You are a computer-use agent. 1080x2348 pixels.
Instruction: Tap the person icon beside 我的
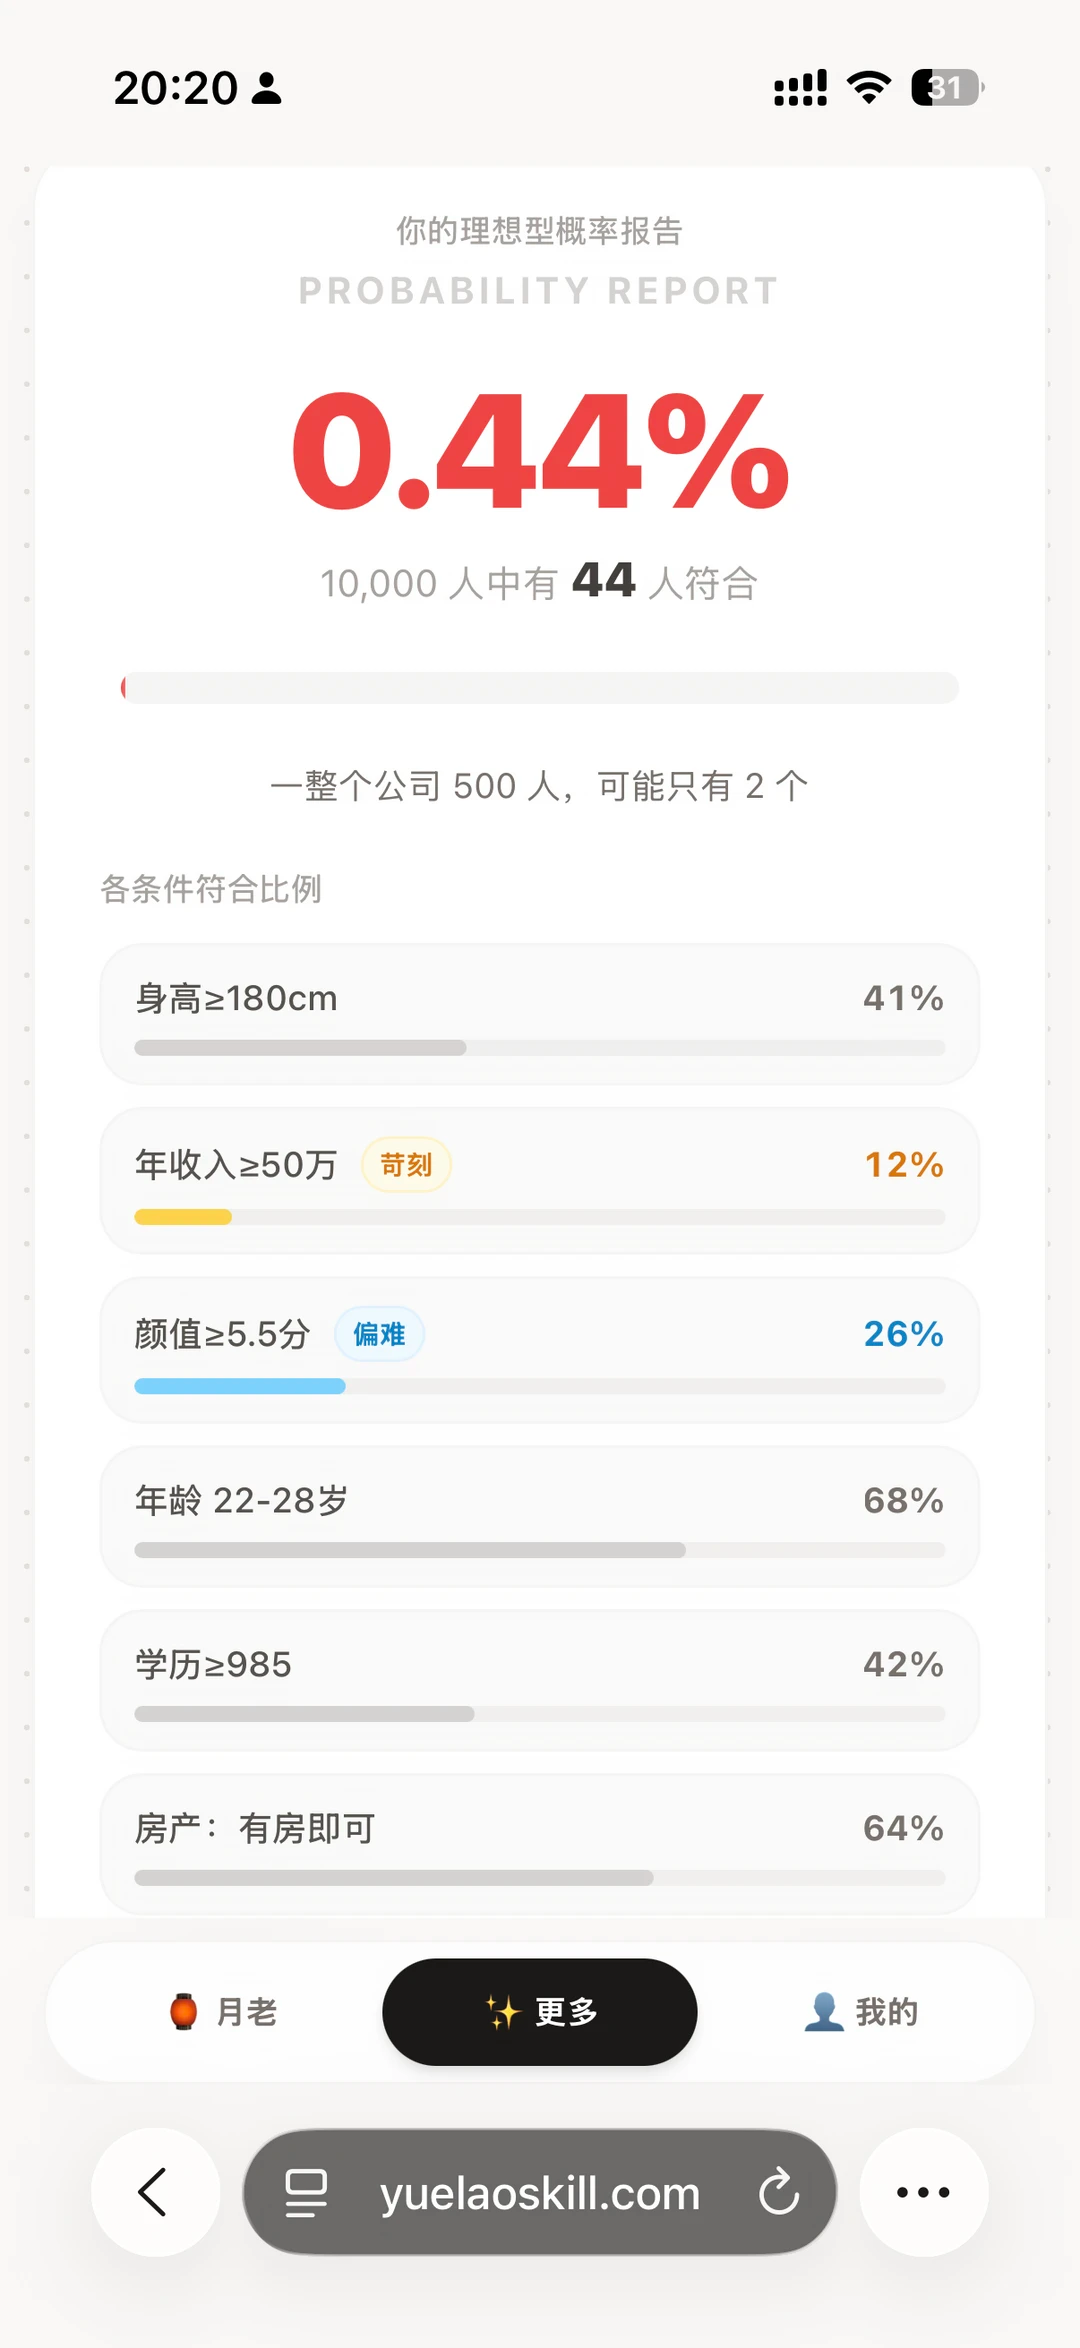[824, 2011]
